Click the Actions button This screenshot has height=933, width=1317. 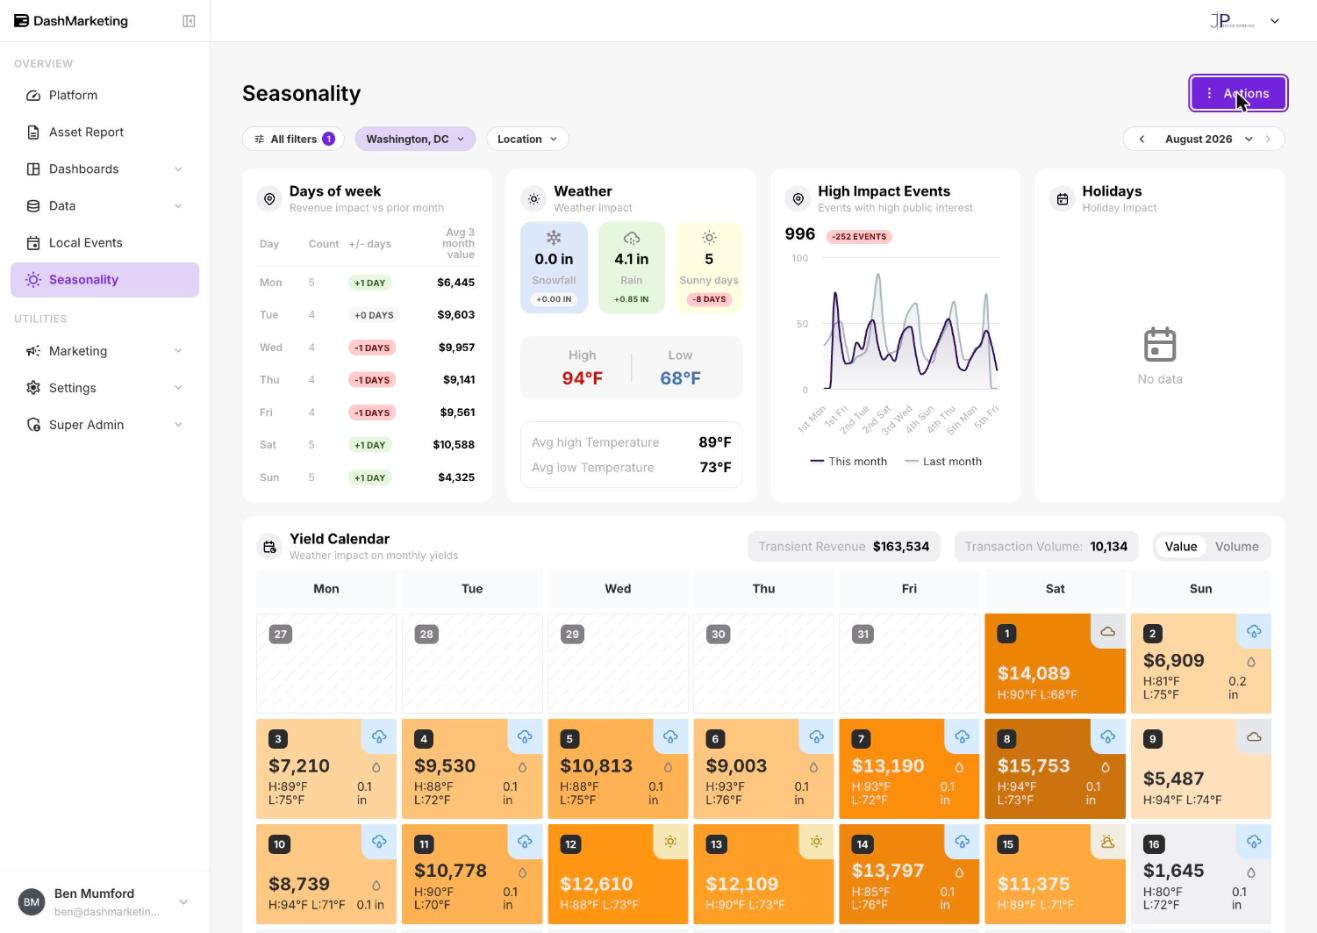click(1238, 93)
